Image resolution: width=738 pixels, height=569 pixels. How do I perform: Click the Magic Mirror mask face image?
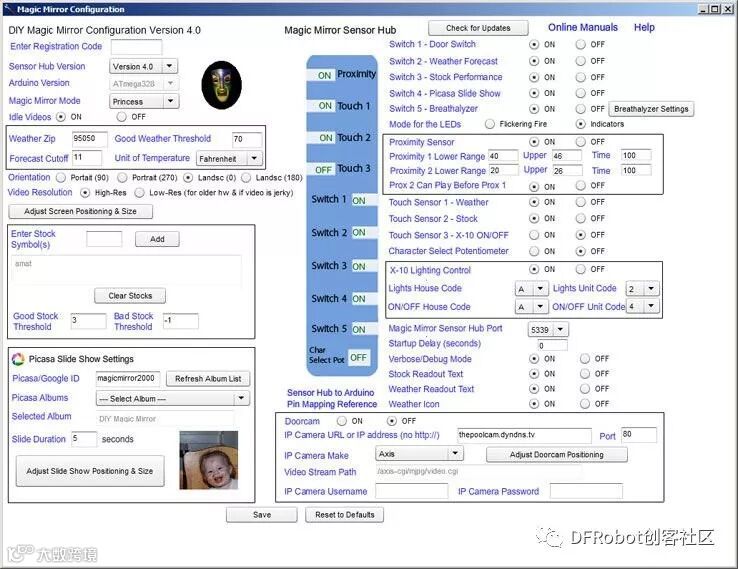[222, 85]
